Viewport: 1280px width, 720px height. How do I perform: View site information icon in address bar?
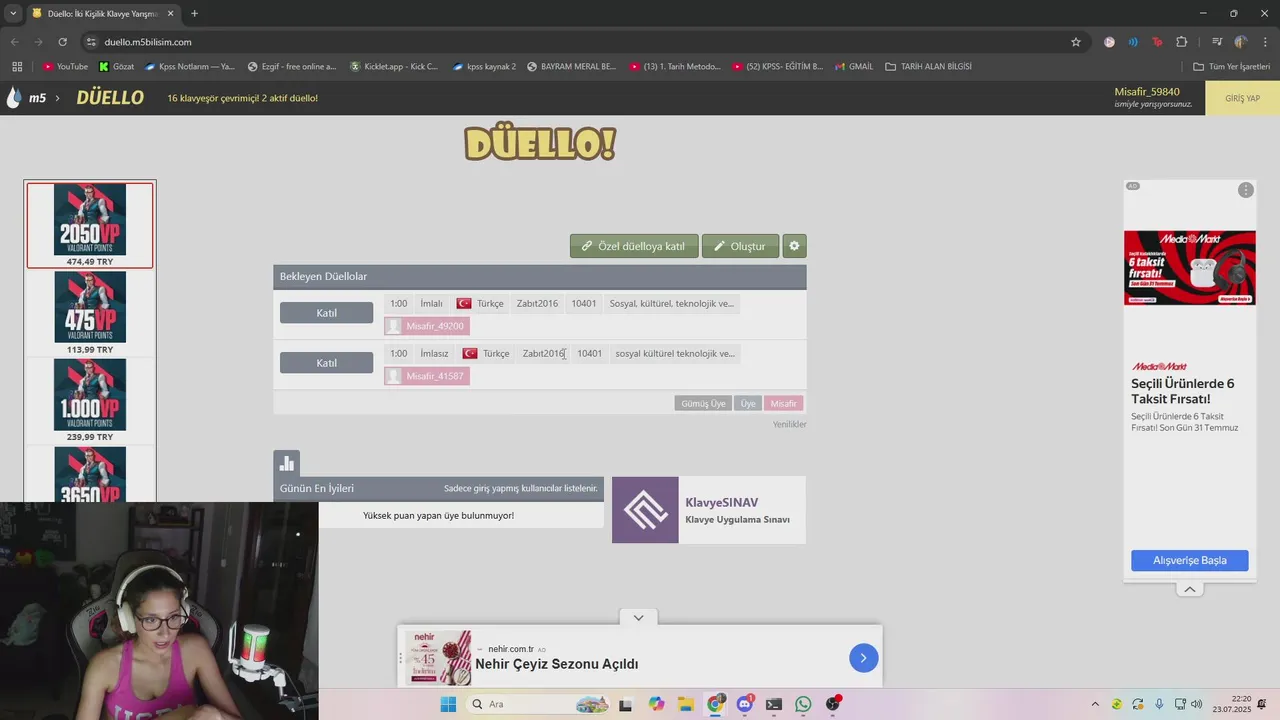(91, 42)
